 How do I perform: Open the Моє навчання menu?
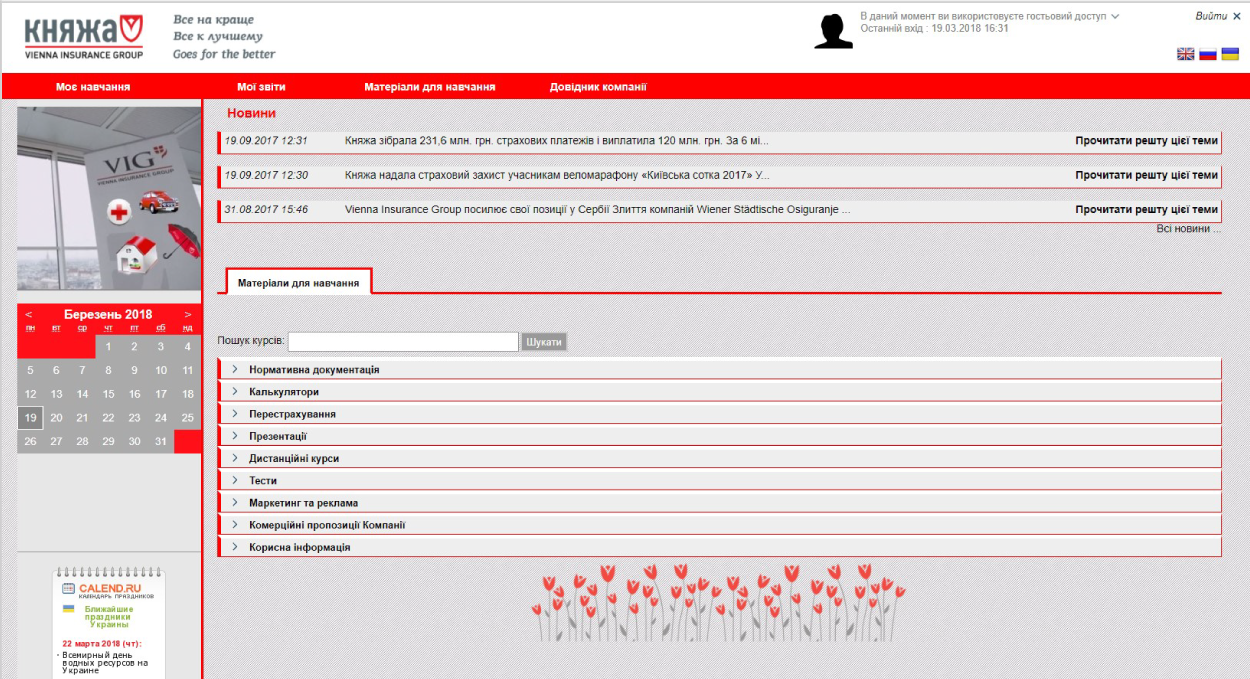93,87
